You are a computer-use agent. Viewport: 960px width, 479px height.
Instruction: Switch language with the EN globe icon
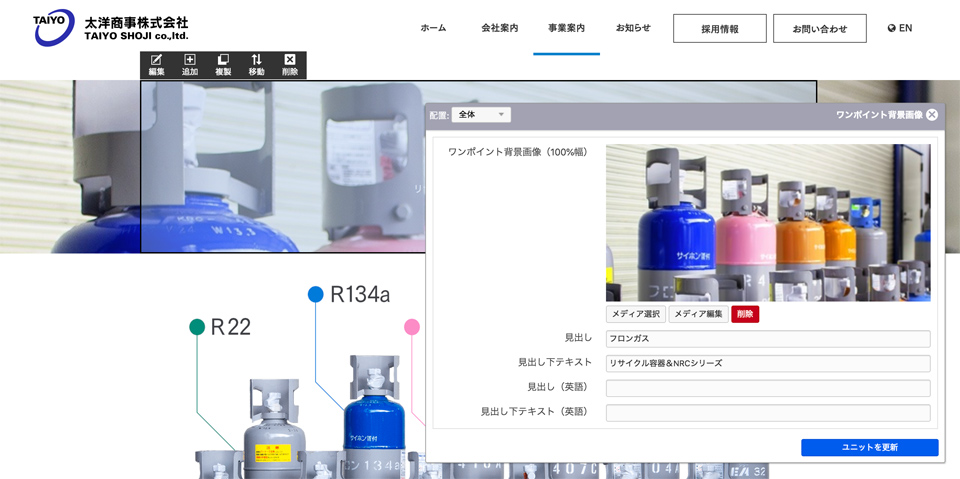click(899, 28)
